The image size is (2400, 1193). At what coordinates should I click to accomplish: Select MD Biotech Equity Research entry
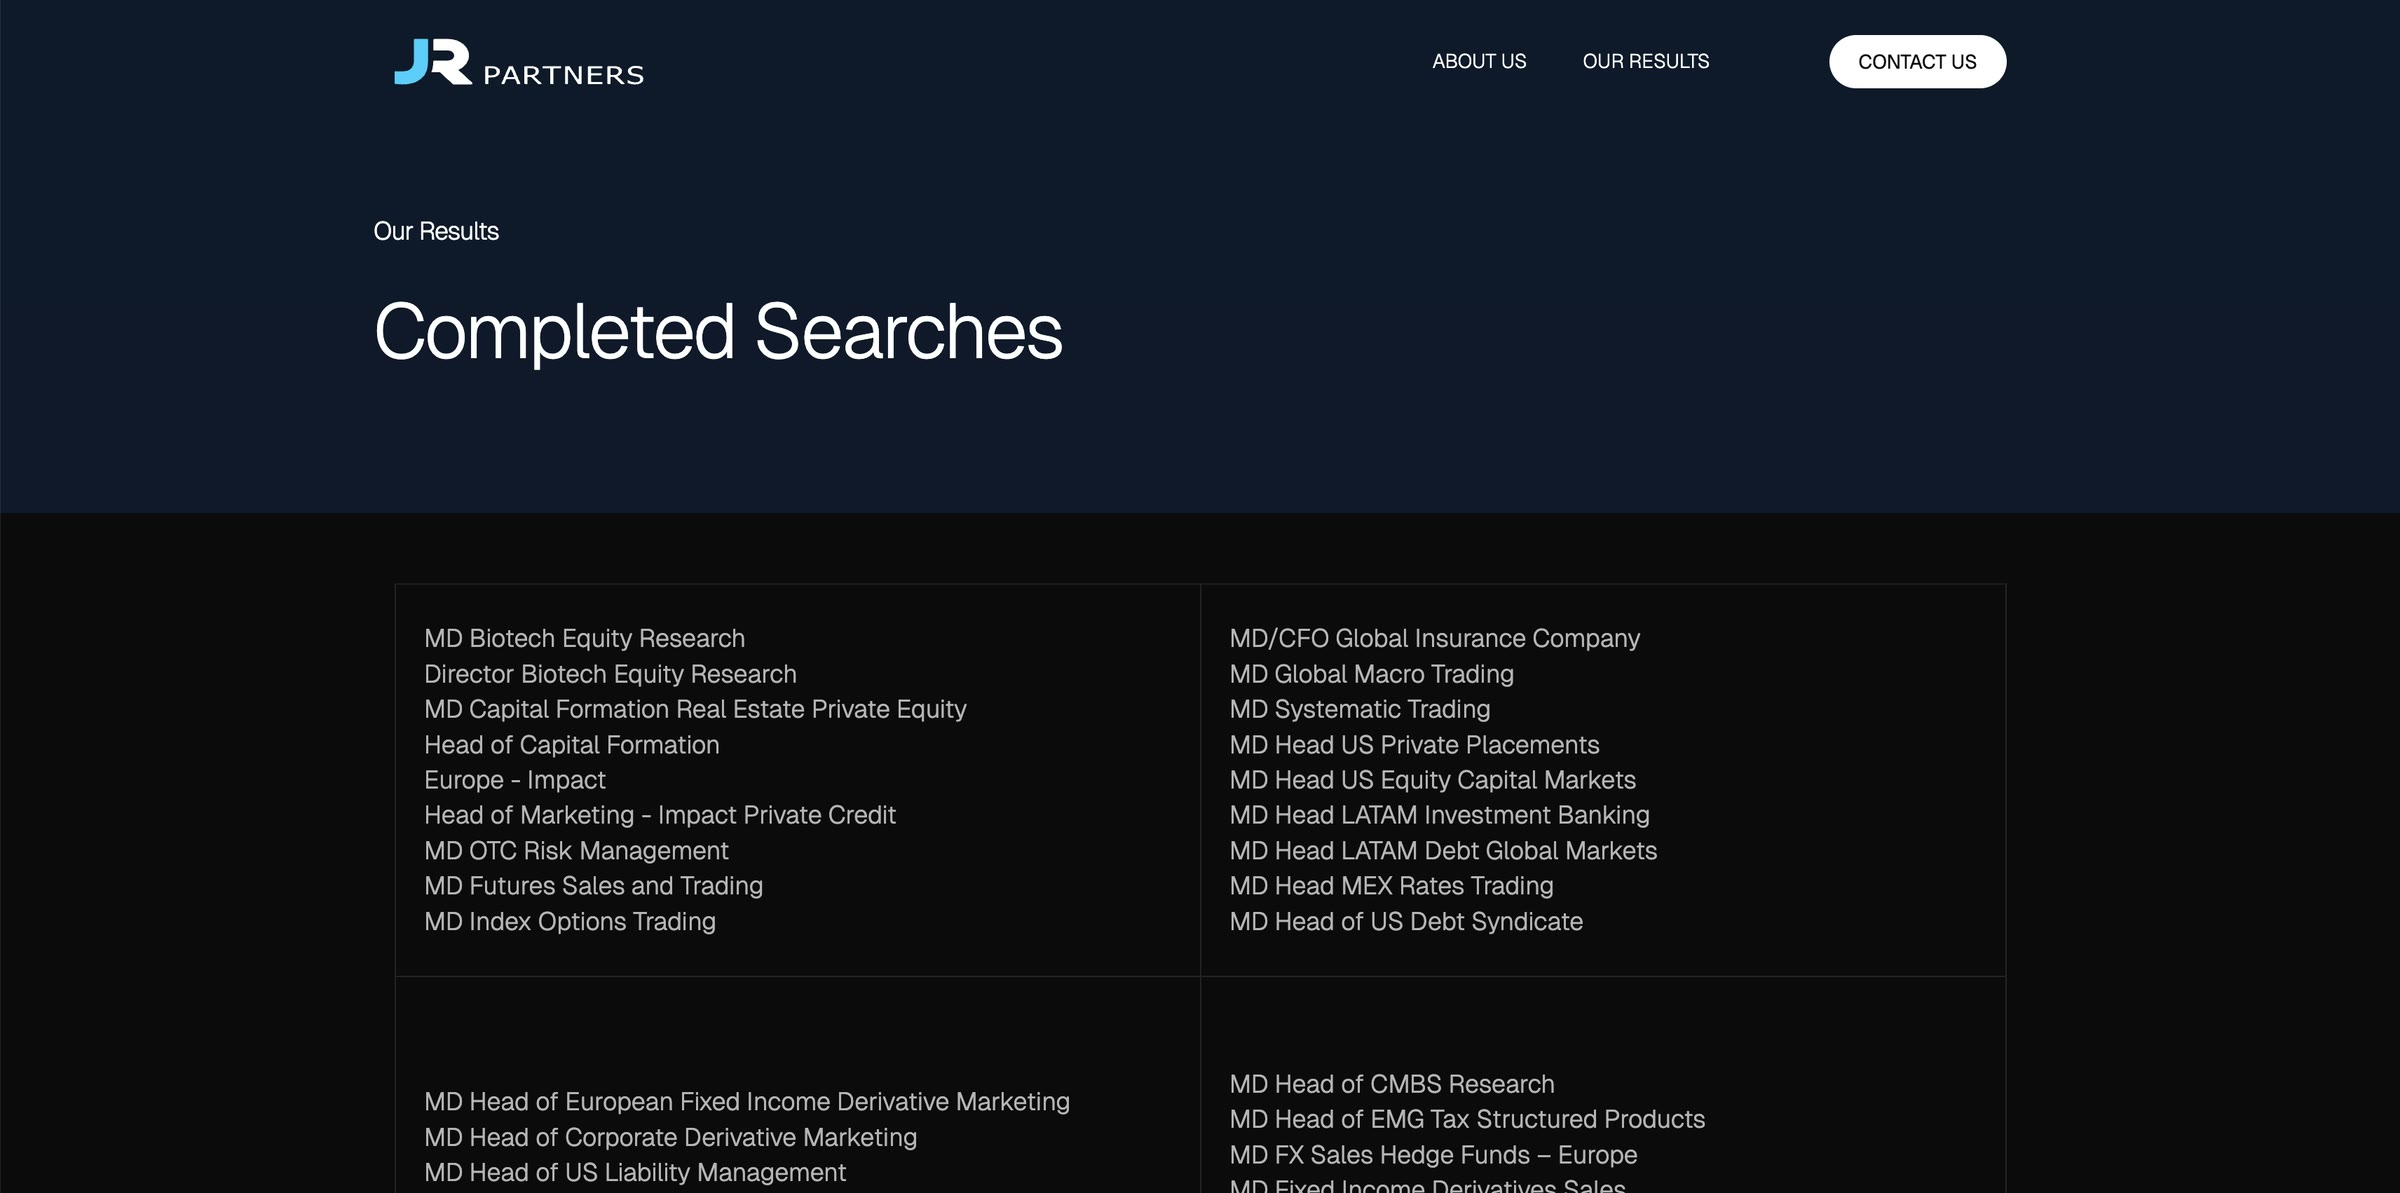(x=584, y=638)
